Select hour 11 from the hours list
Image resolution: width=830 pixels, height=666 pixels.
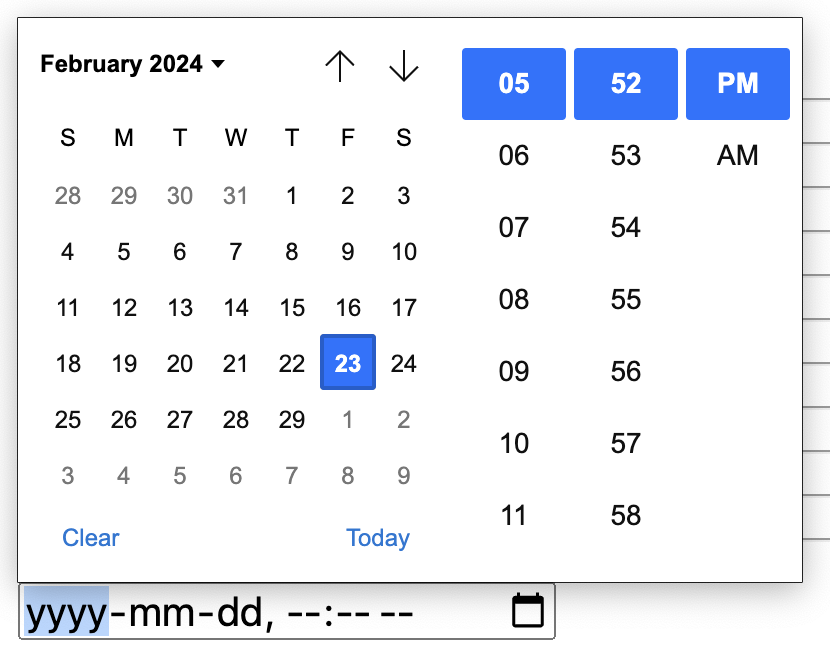pyautogui.click(x=513, y=516)
